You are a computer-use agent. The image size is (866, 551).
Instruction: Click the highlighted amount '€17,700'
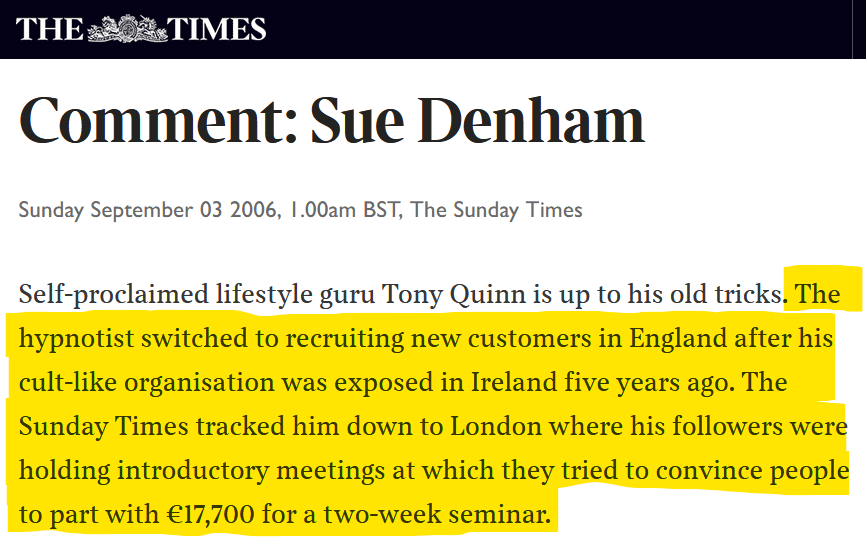(x=210, y=515)
